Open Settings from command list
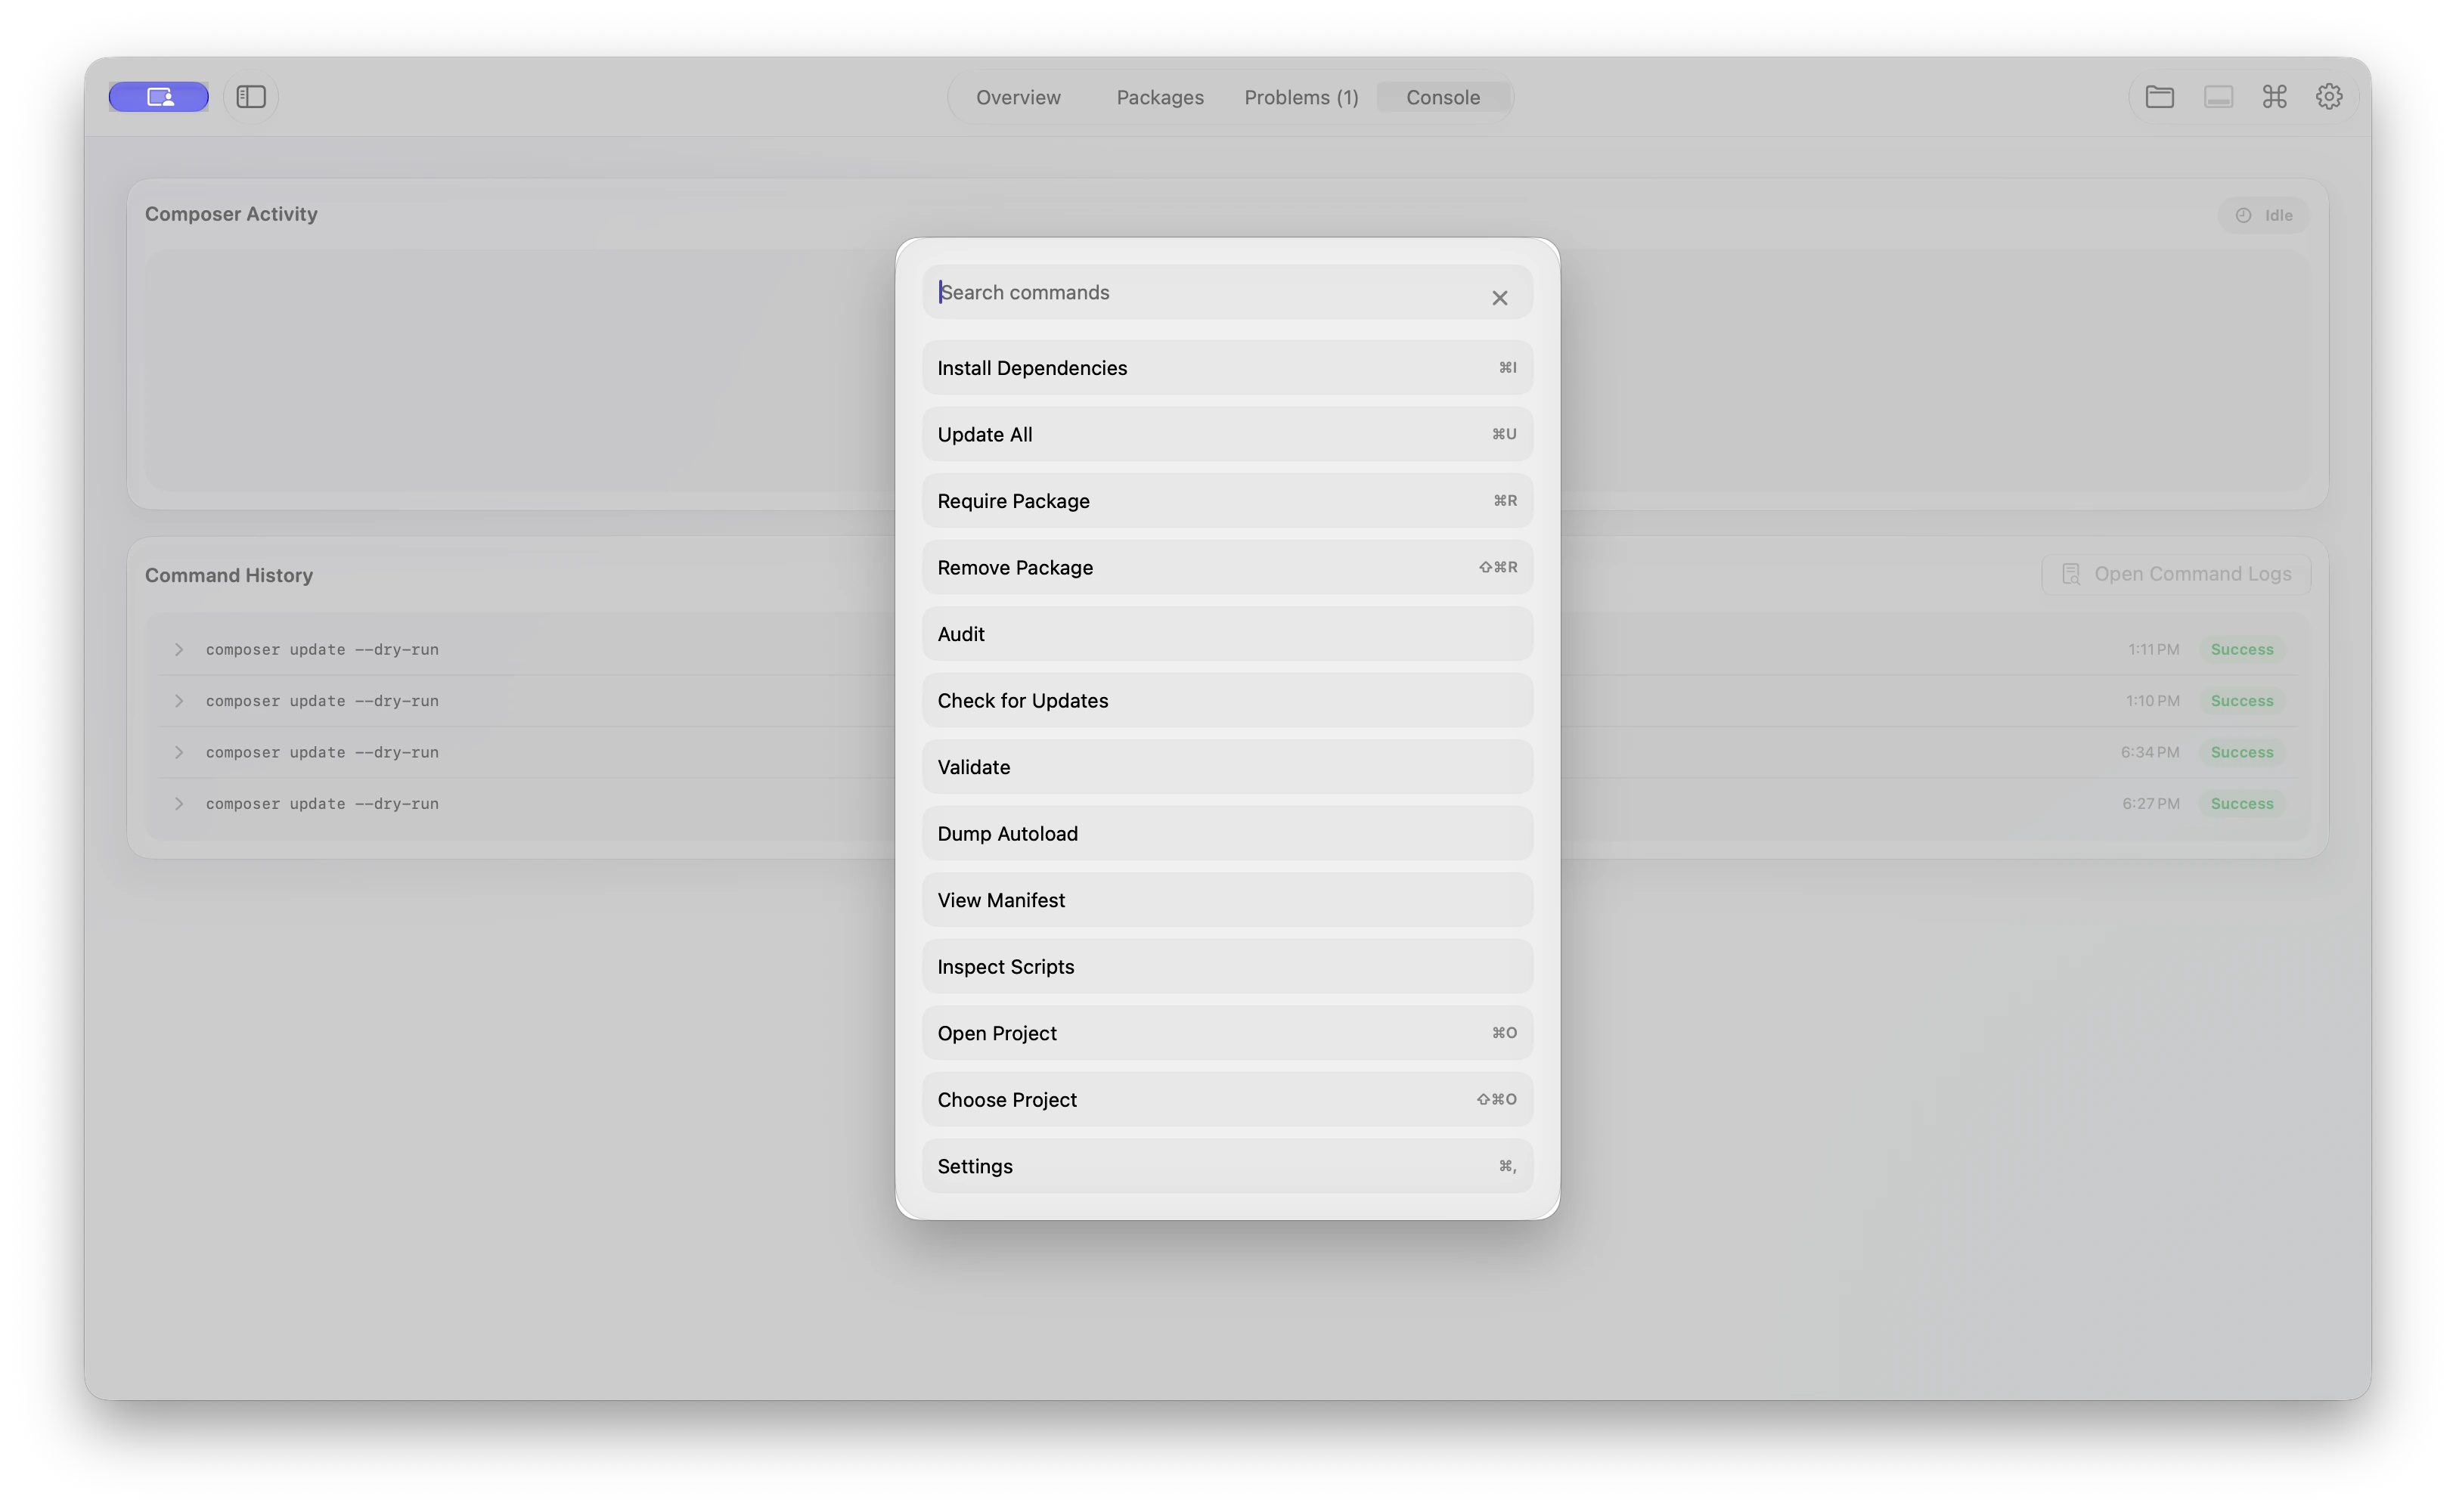The image size is (2456, 1512). [1227, 1166]
